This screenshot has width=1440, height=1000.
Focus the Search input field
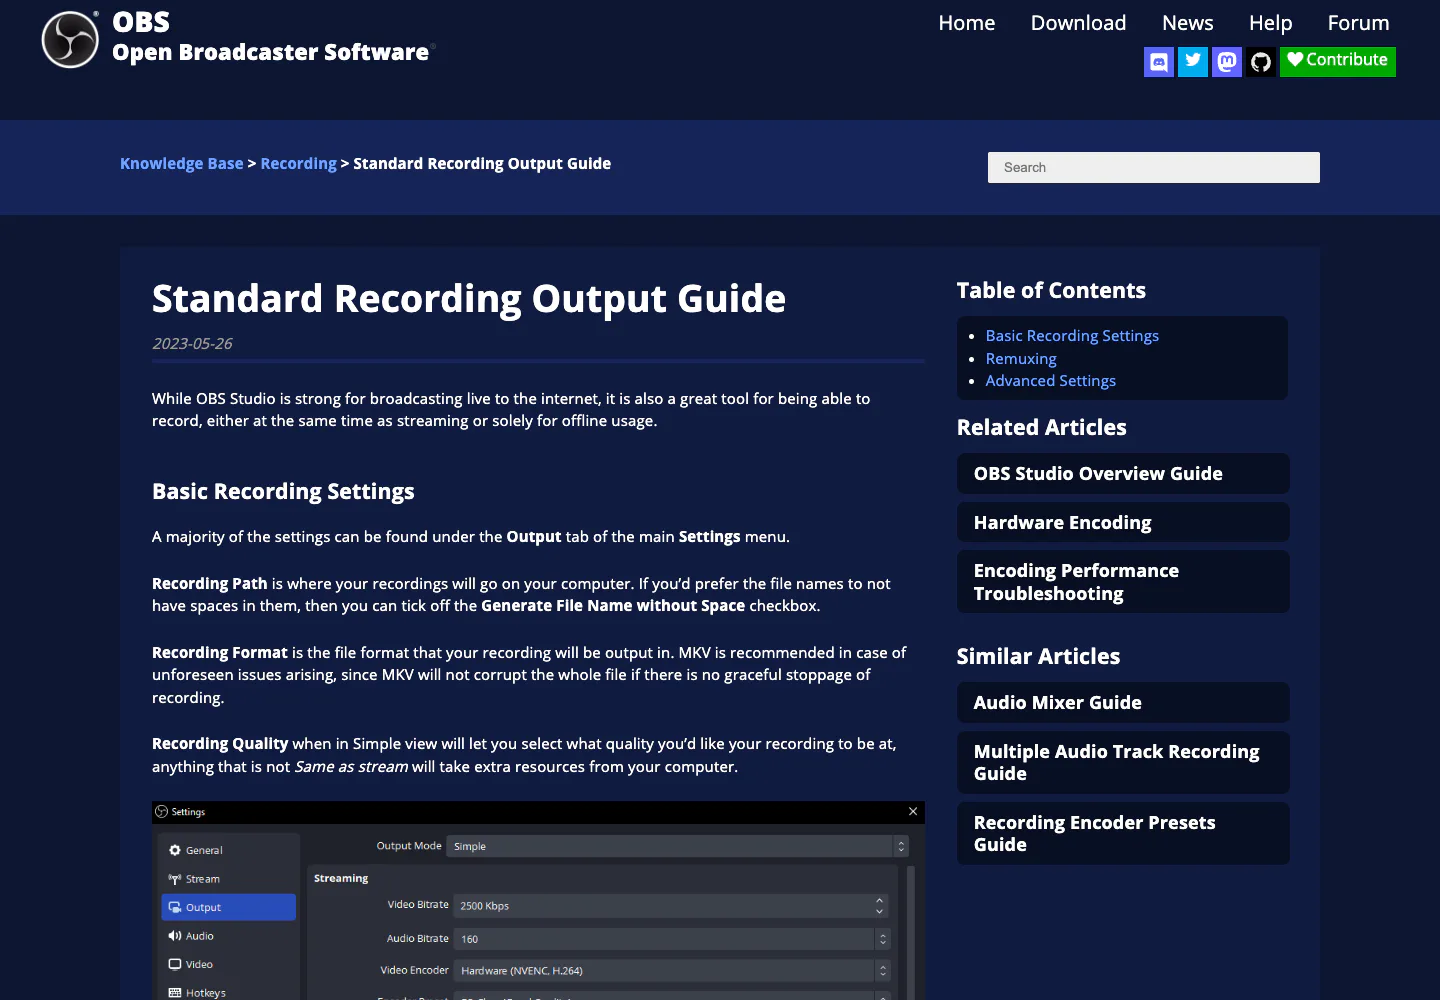[1154, 167]
